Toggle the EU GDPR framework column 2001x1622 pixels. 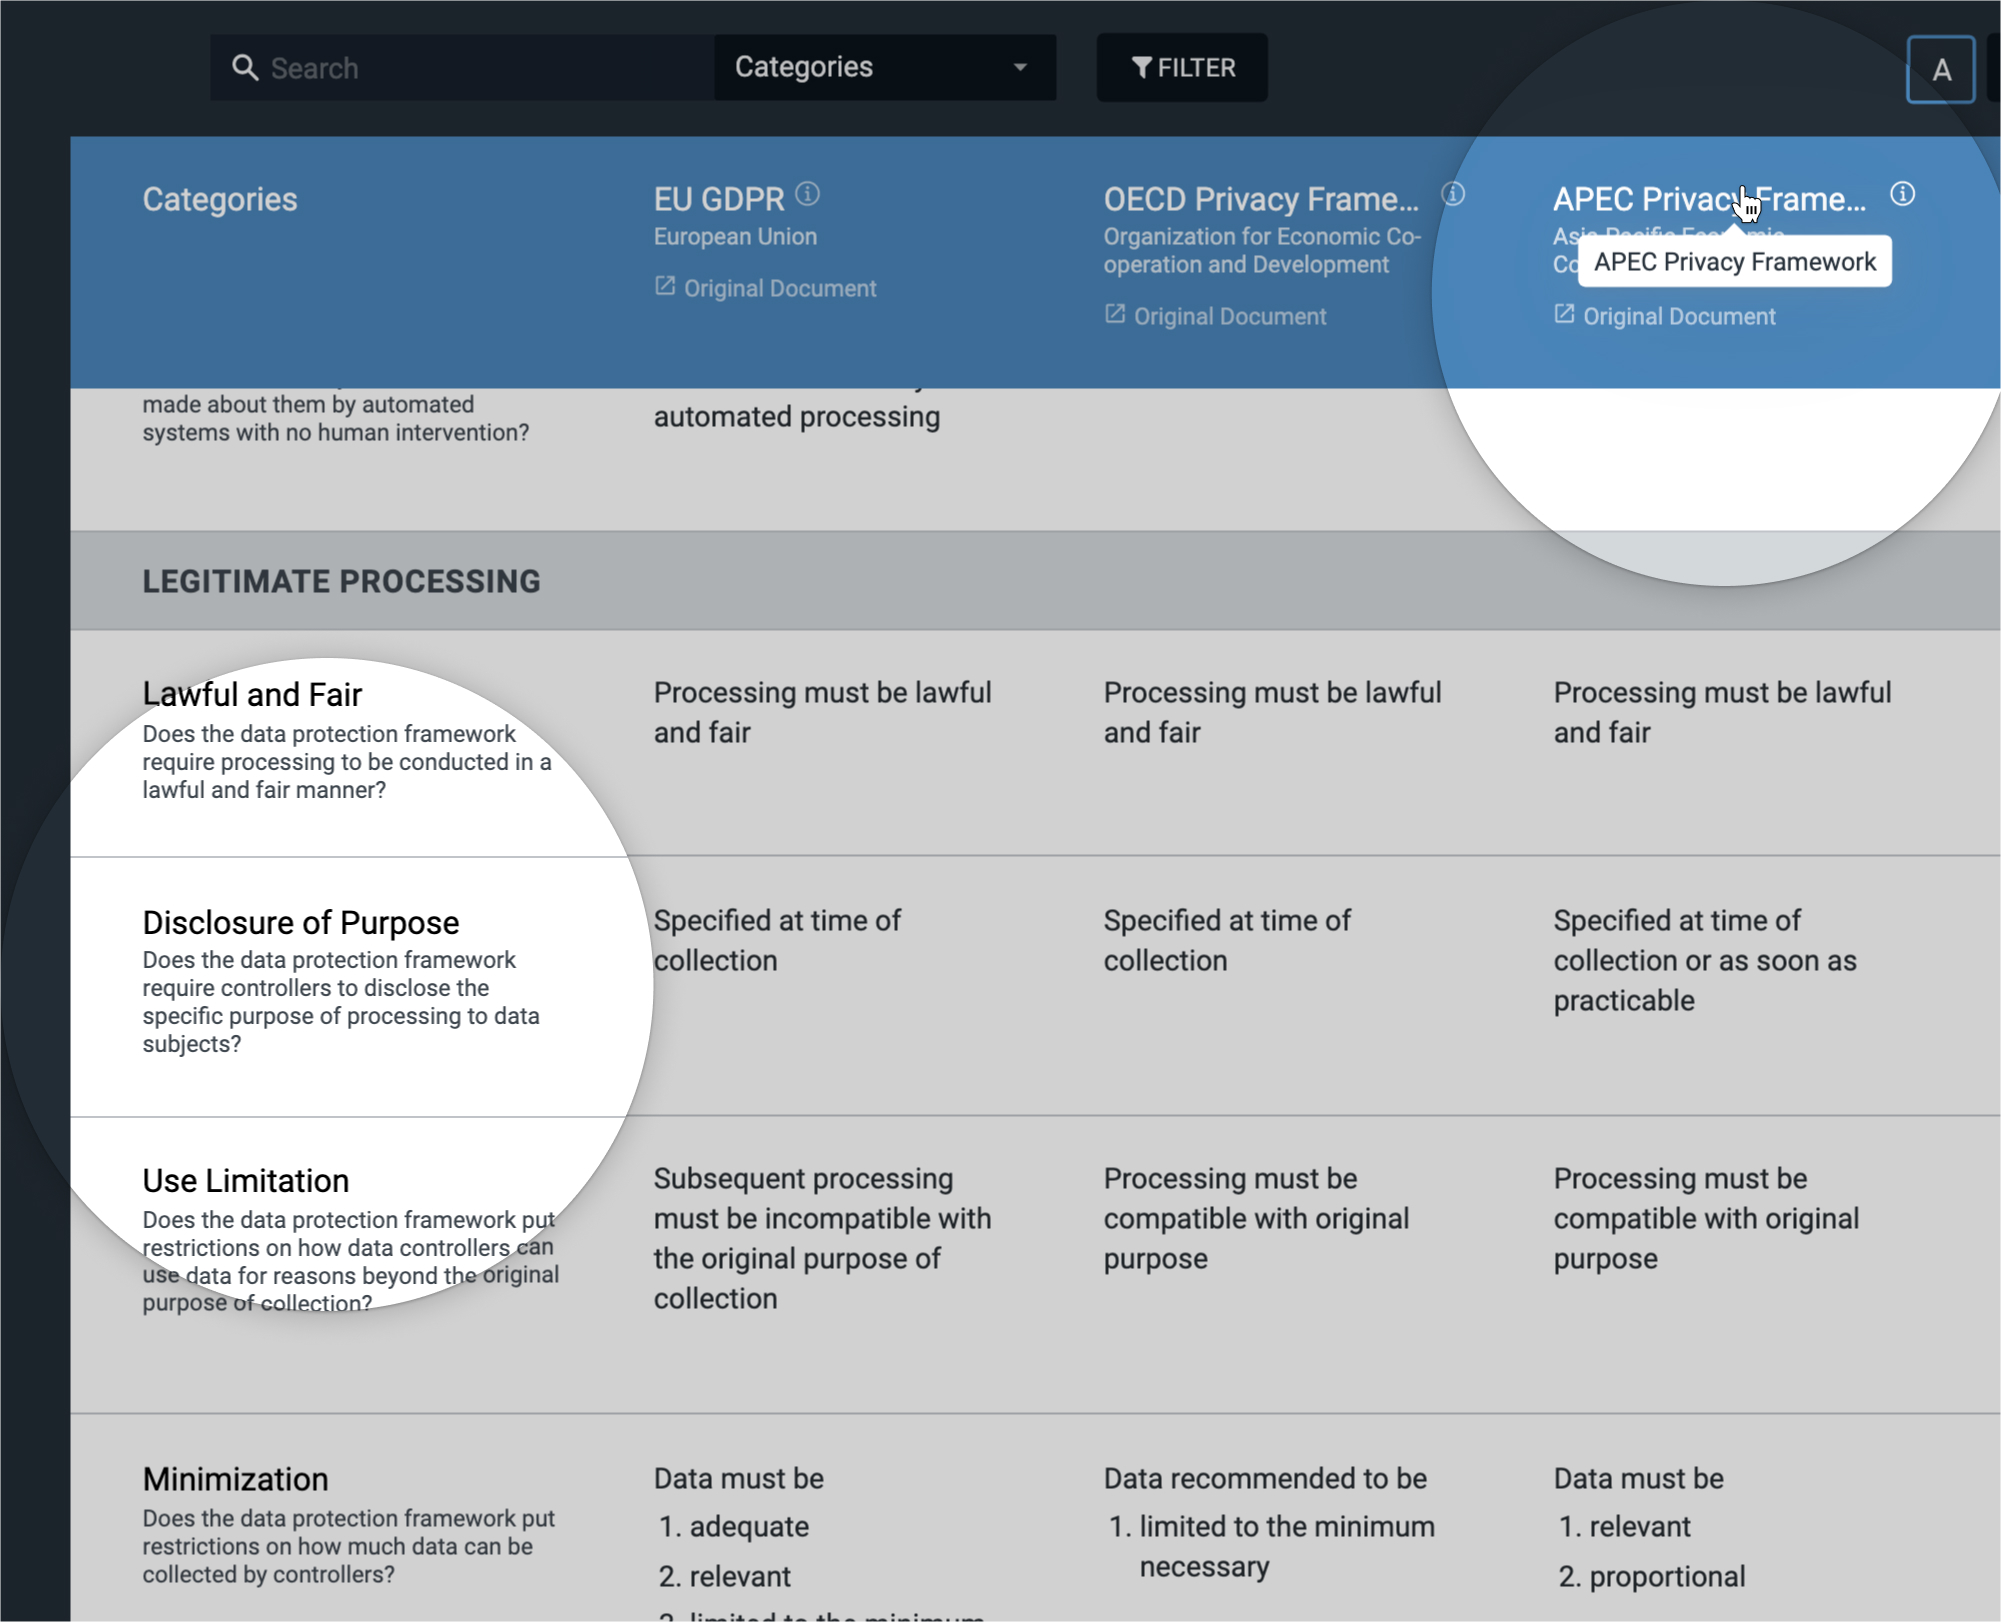[x=715, y=197]
